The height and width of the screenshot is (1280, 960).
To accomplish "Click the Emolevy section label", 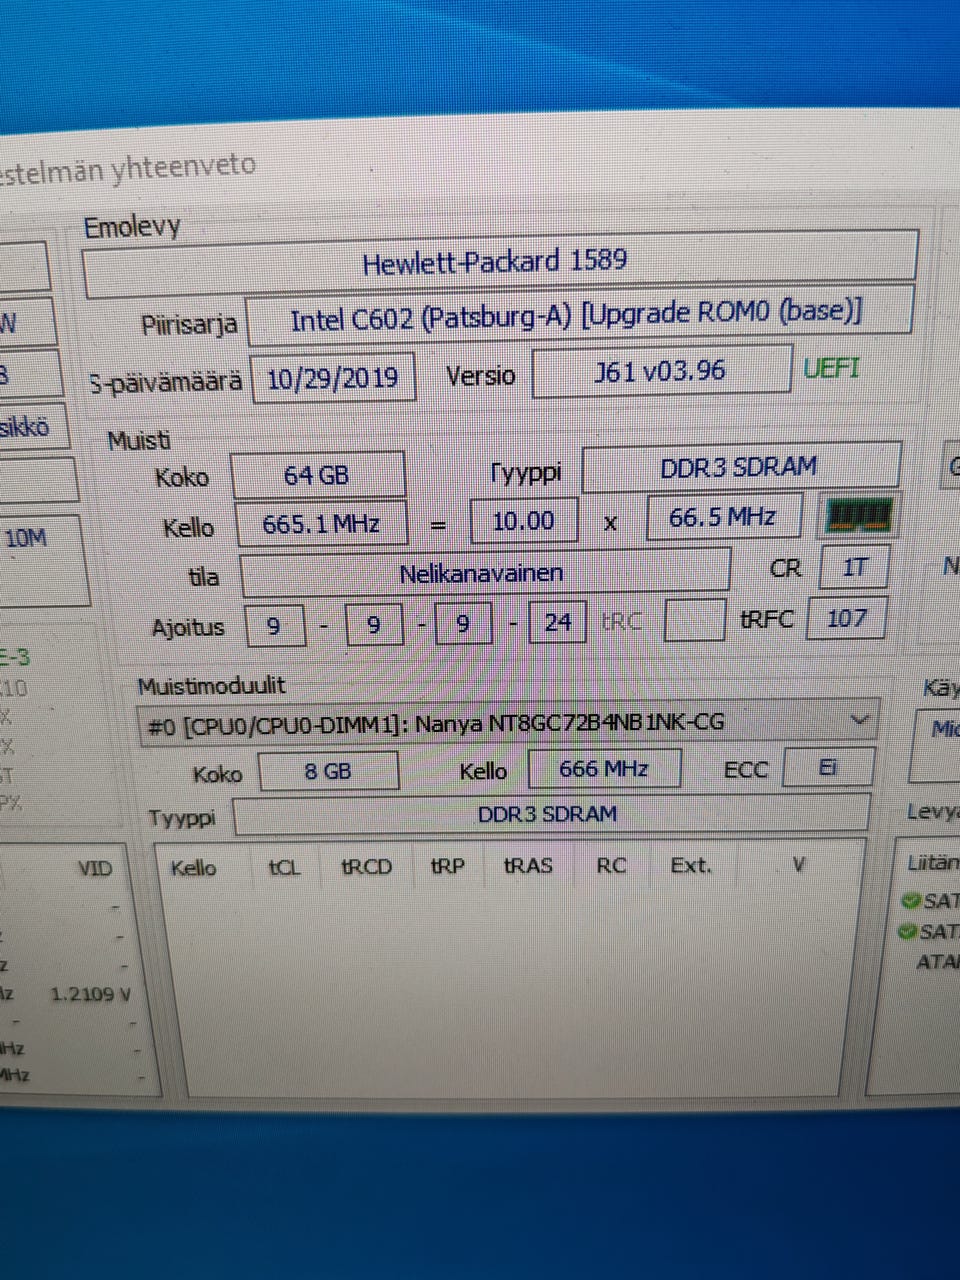I will 131,227.
